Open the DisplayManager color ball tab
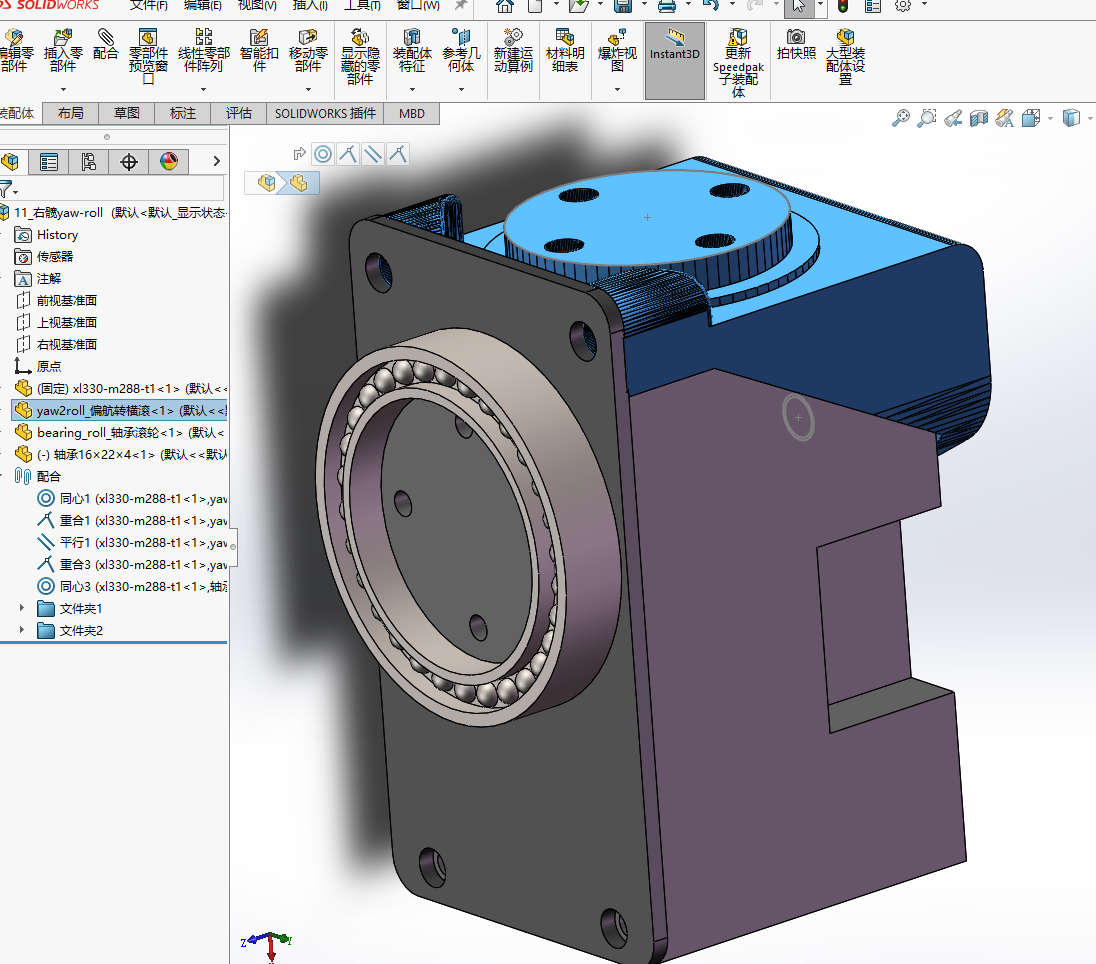This screenshot has width=1096, height=964. [168, 162]
